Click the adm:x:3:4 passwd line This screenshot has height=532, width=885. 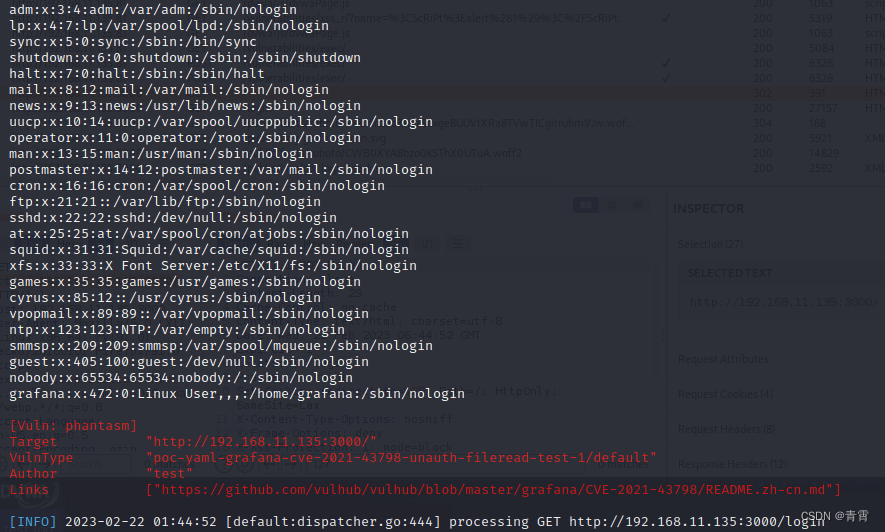click(x=153, y=10)
